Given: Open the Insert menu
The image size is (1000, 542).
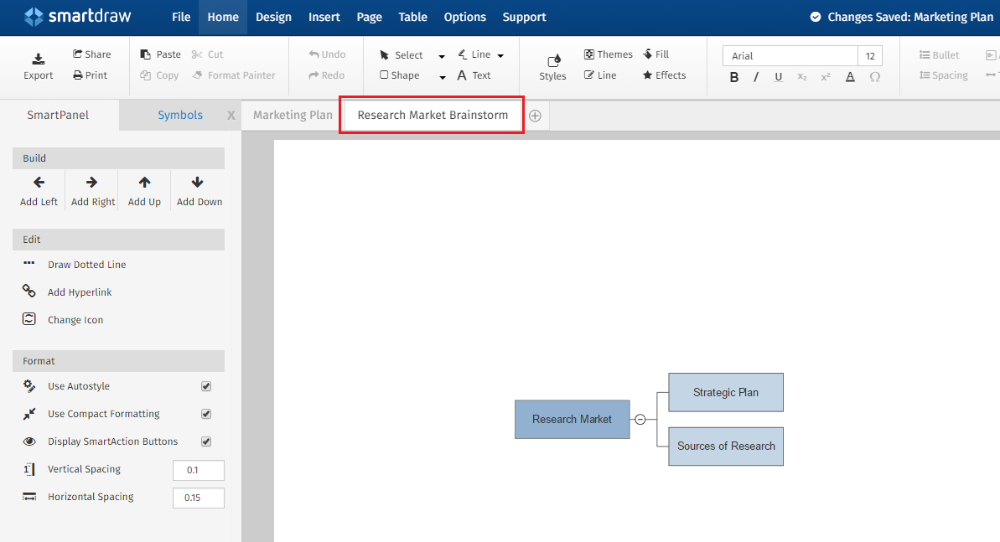Looking at the screenshot, I should coord(324,17).
